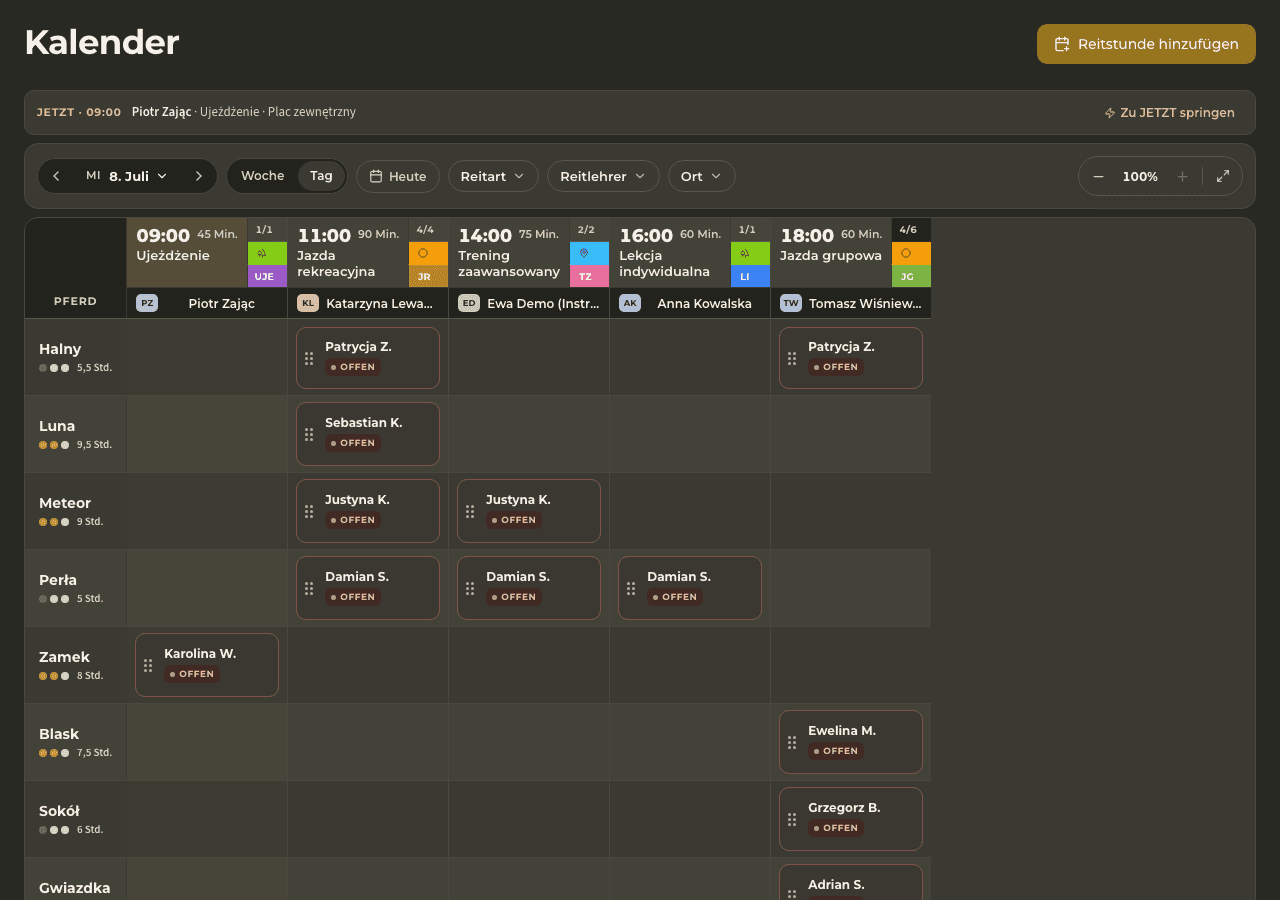
Task: Open the Reitart filter dropdown
Action: pyautogui.click(x=493, y=176)
